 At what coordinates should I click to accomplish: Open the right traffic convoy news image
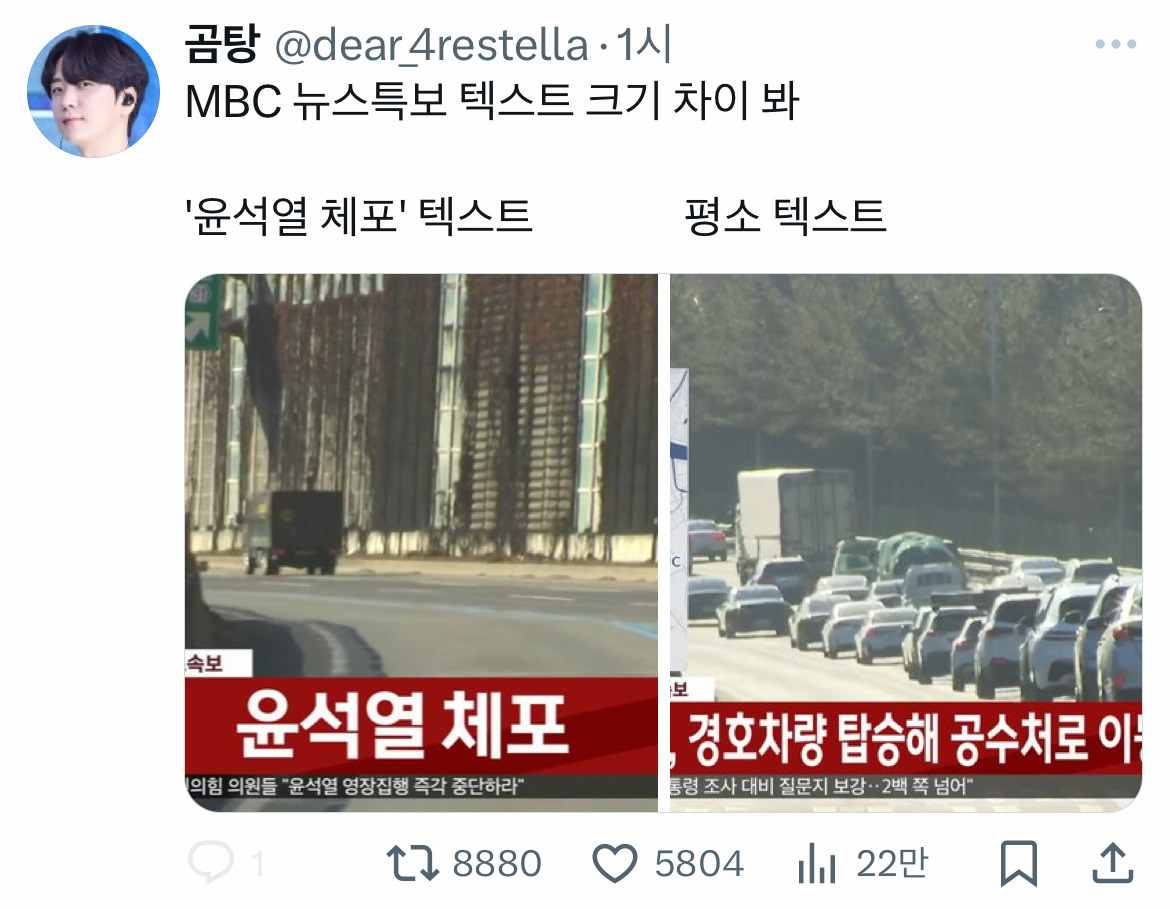[x=906, y=543]
